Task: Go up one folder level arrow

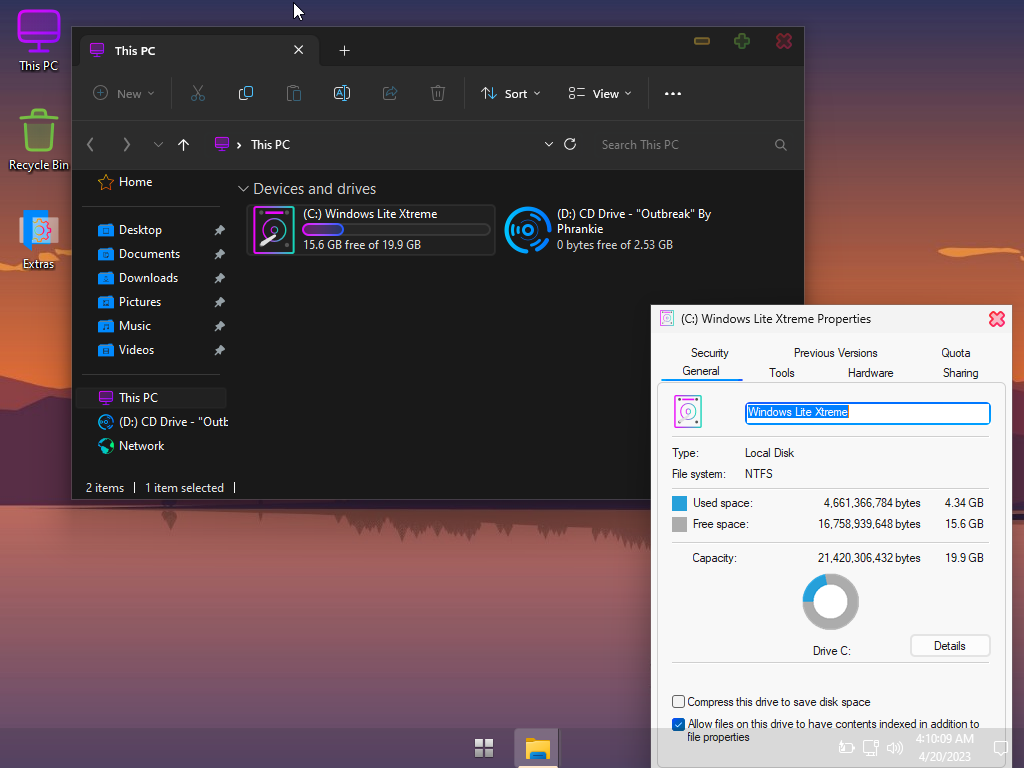Action: coord(184,144)
